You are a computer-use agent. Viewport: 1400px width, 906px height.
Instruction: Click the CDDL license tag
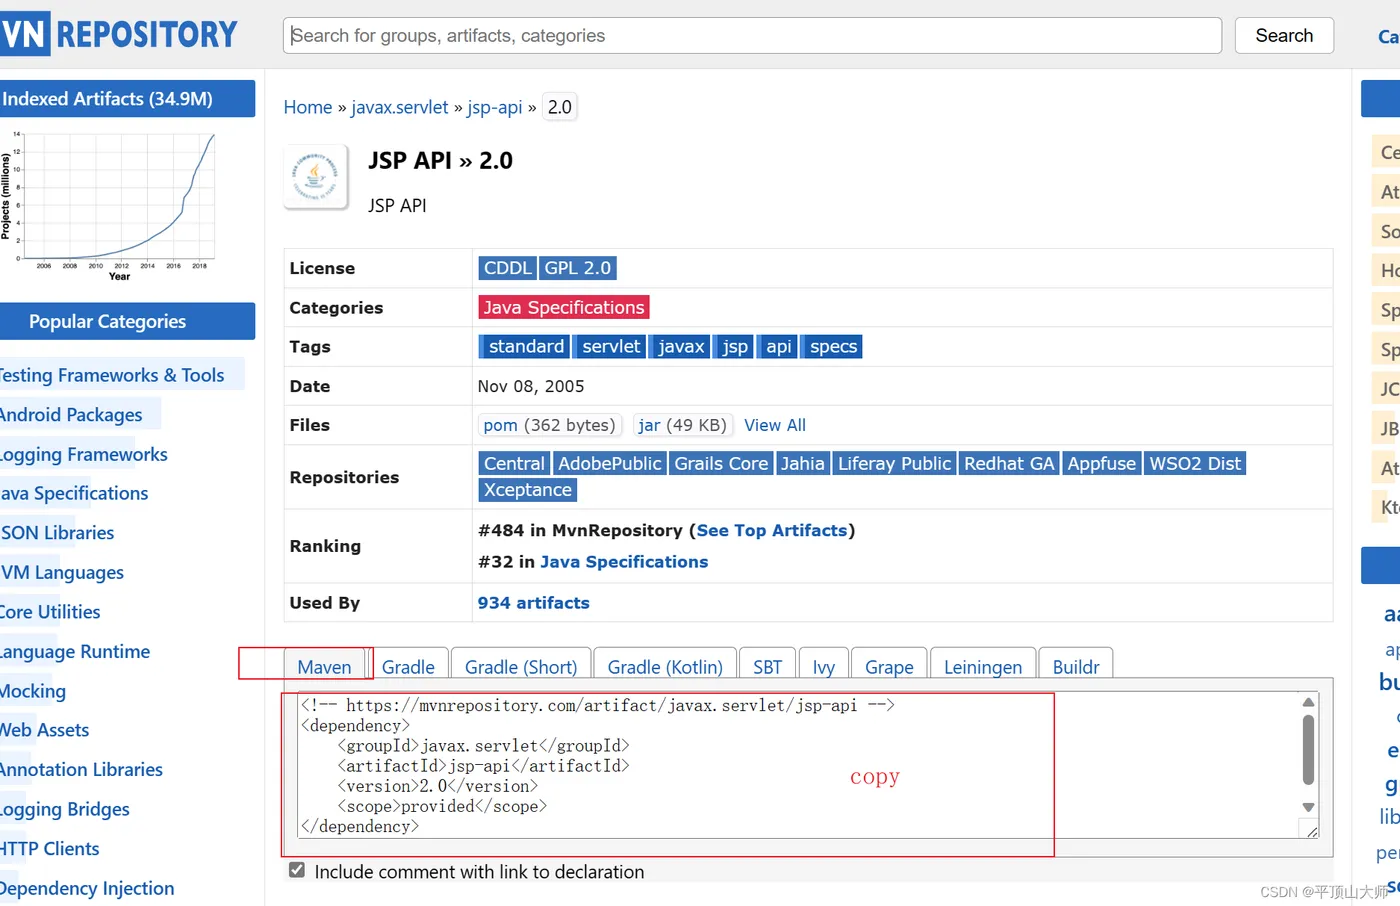[x=508, y=268]
